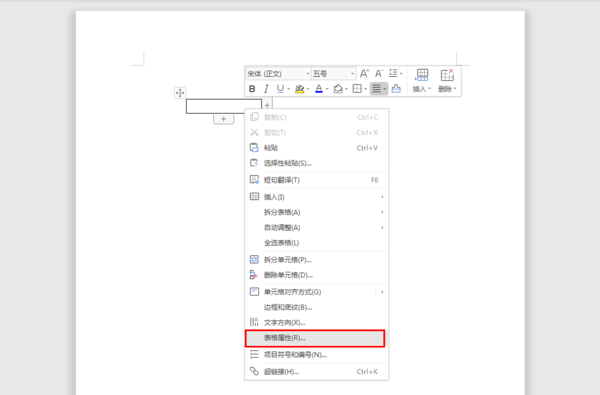This screenshot has height=395, width=600.
Task: Open the 拆分表格(A) submenu
Action: pos(316,212)
